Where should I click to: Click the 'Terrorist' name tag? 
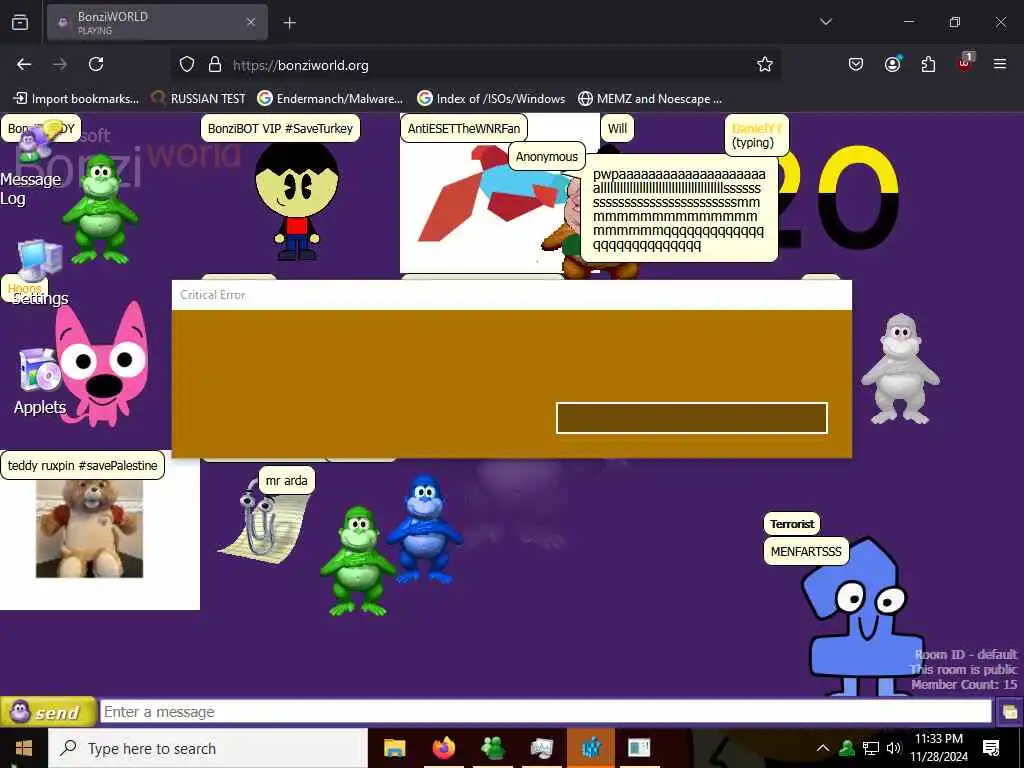[792, 524]
